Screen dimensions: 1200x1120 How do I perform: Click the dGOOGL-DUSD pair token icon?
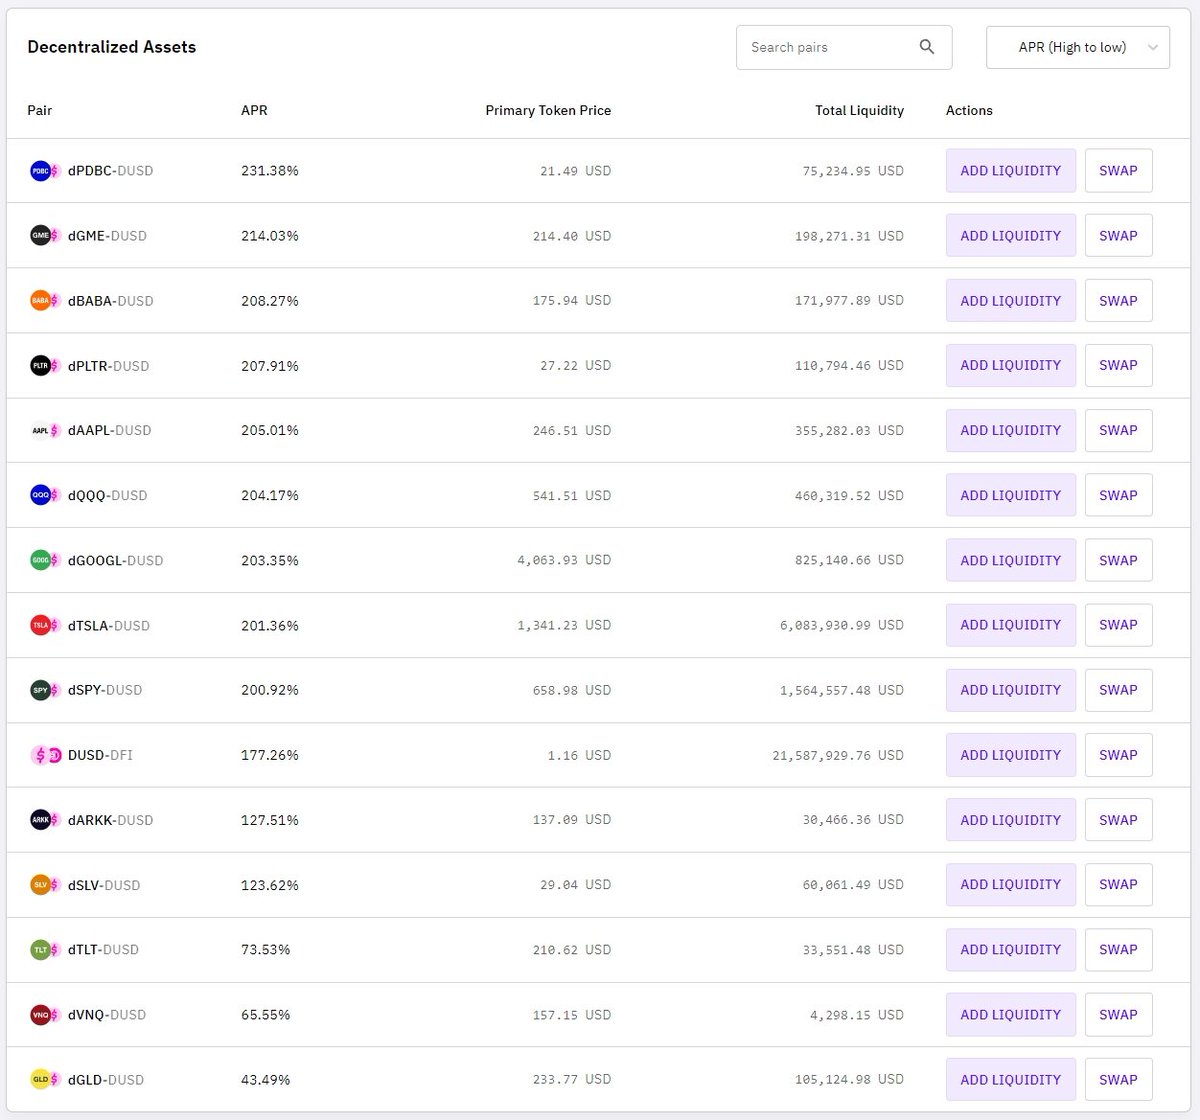tap(46, 560)
